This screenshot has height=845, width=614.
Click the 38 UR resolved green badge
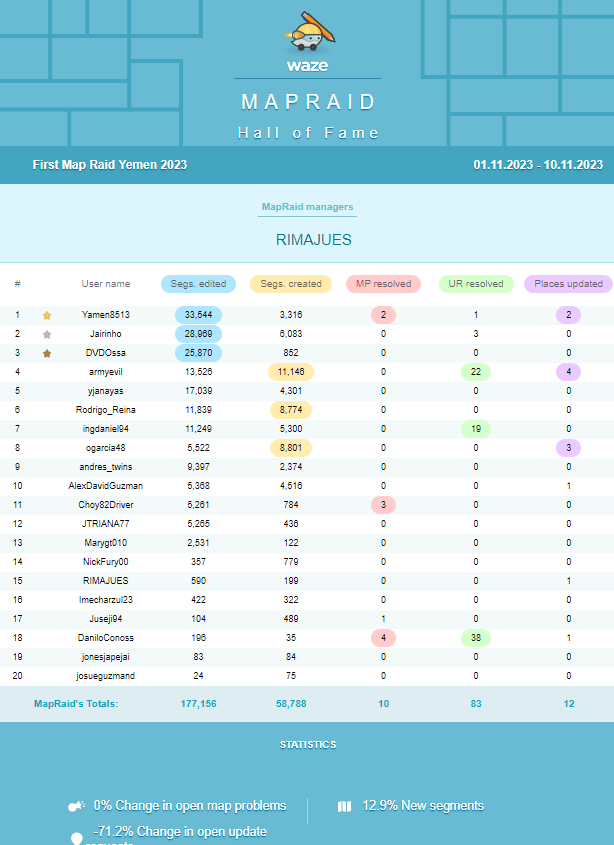pos(476,637)
